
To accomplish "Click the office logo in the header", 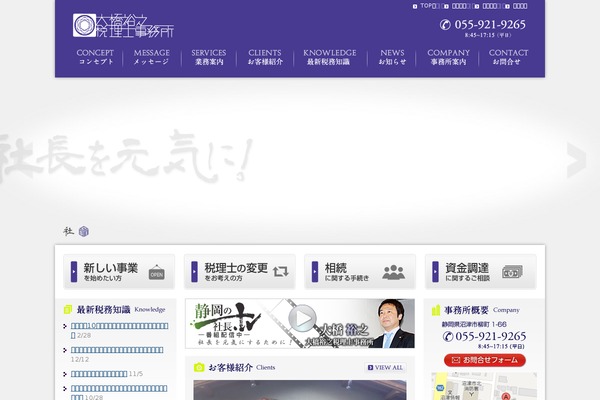I will coord(123,25).
